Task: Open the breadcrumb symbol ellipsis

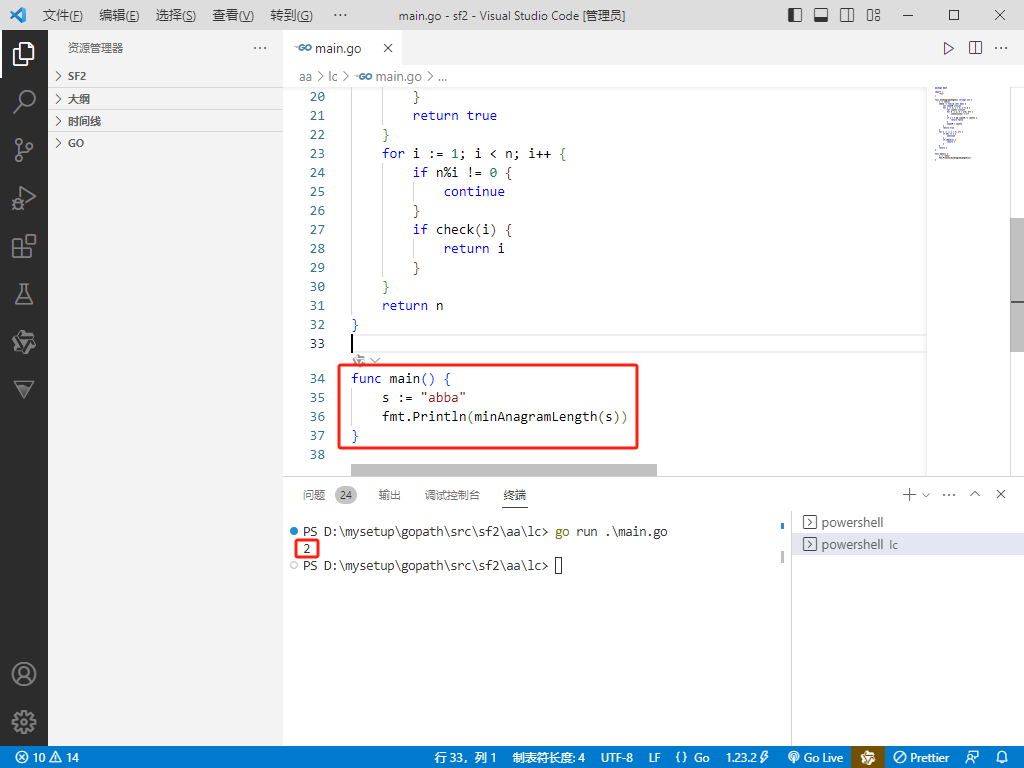Action: pyautogui.click(x=443, y=77)
